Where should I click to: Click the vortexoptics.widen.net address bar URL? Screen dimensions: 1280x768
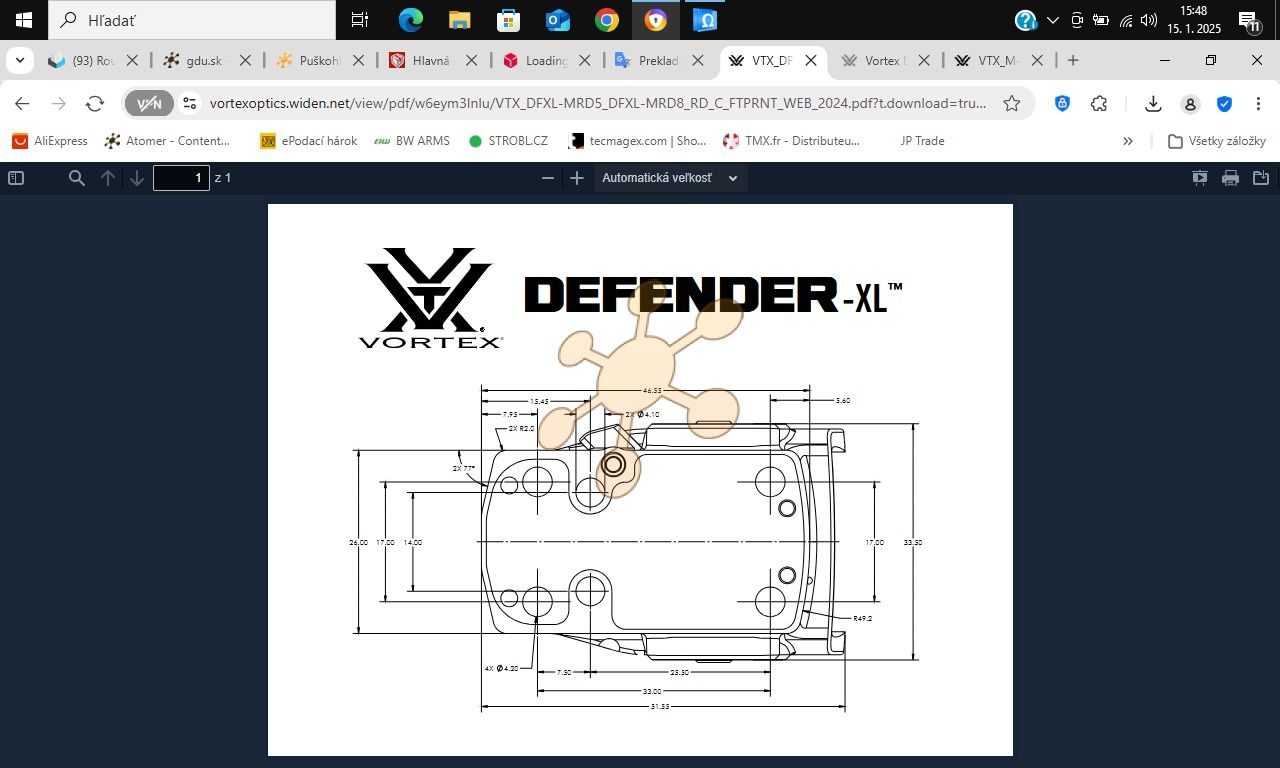[x=598, y=103]
